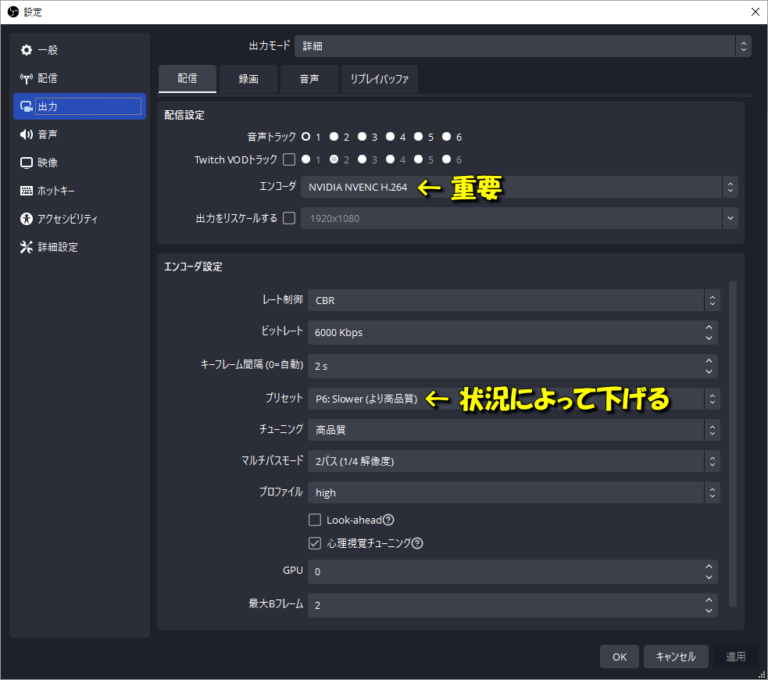Click the OK button
The width and height of the screenshot is (768, 680).
tap(619, 657)
